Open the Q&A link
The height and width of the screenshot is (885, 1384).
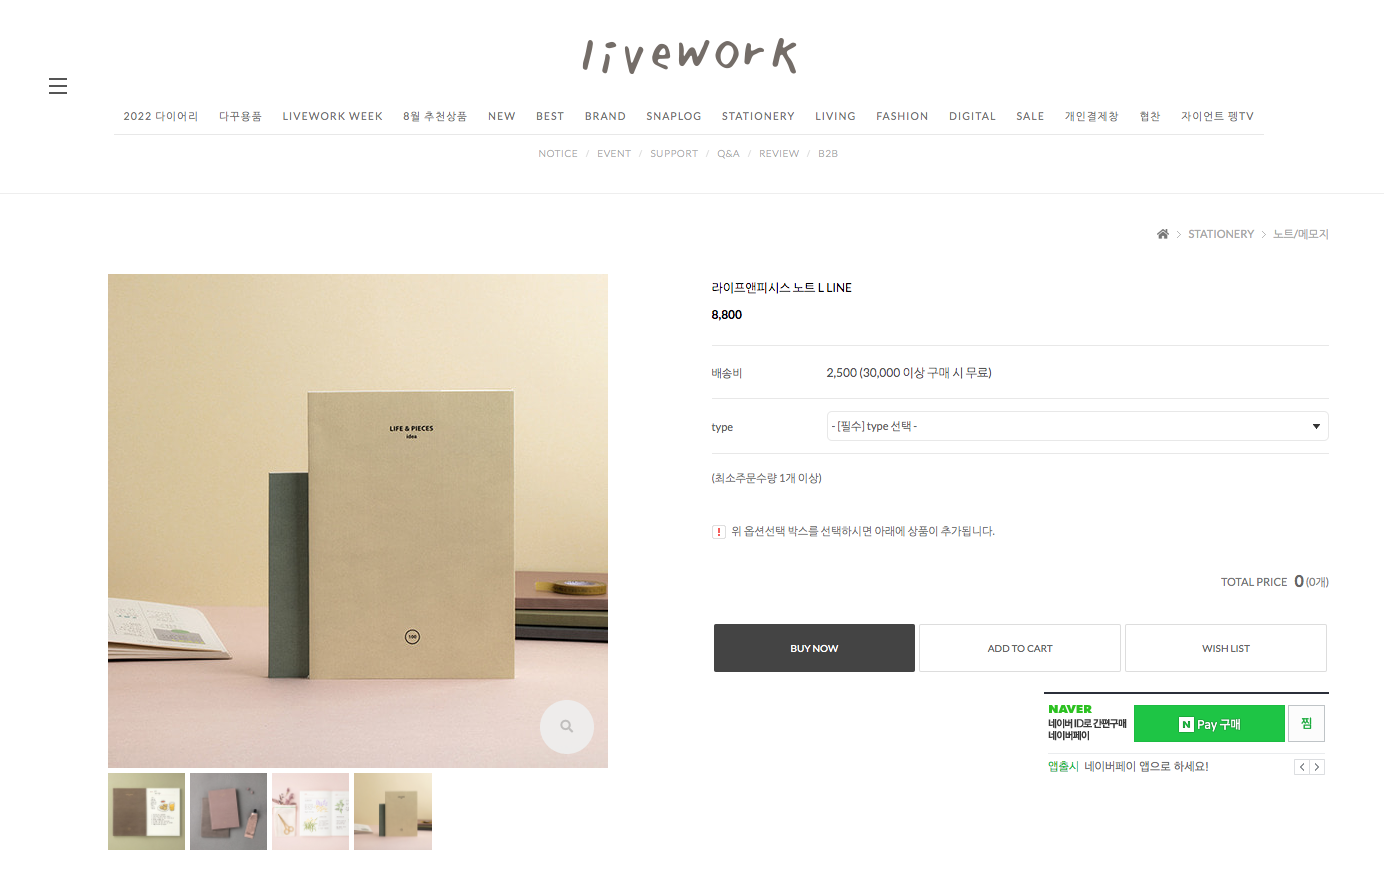[x=728, y=154]
